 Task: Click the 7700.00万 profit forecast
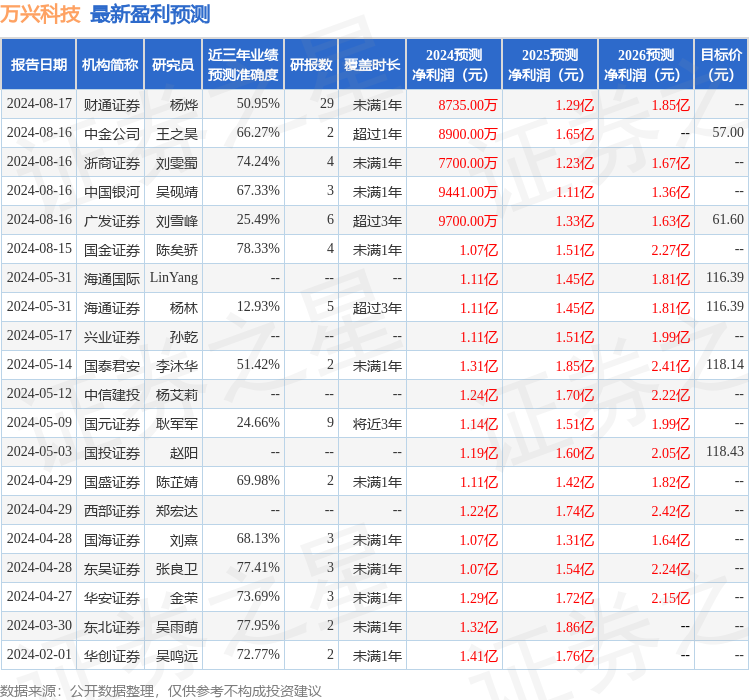[x=468, y=163]
